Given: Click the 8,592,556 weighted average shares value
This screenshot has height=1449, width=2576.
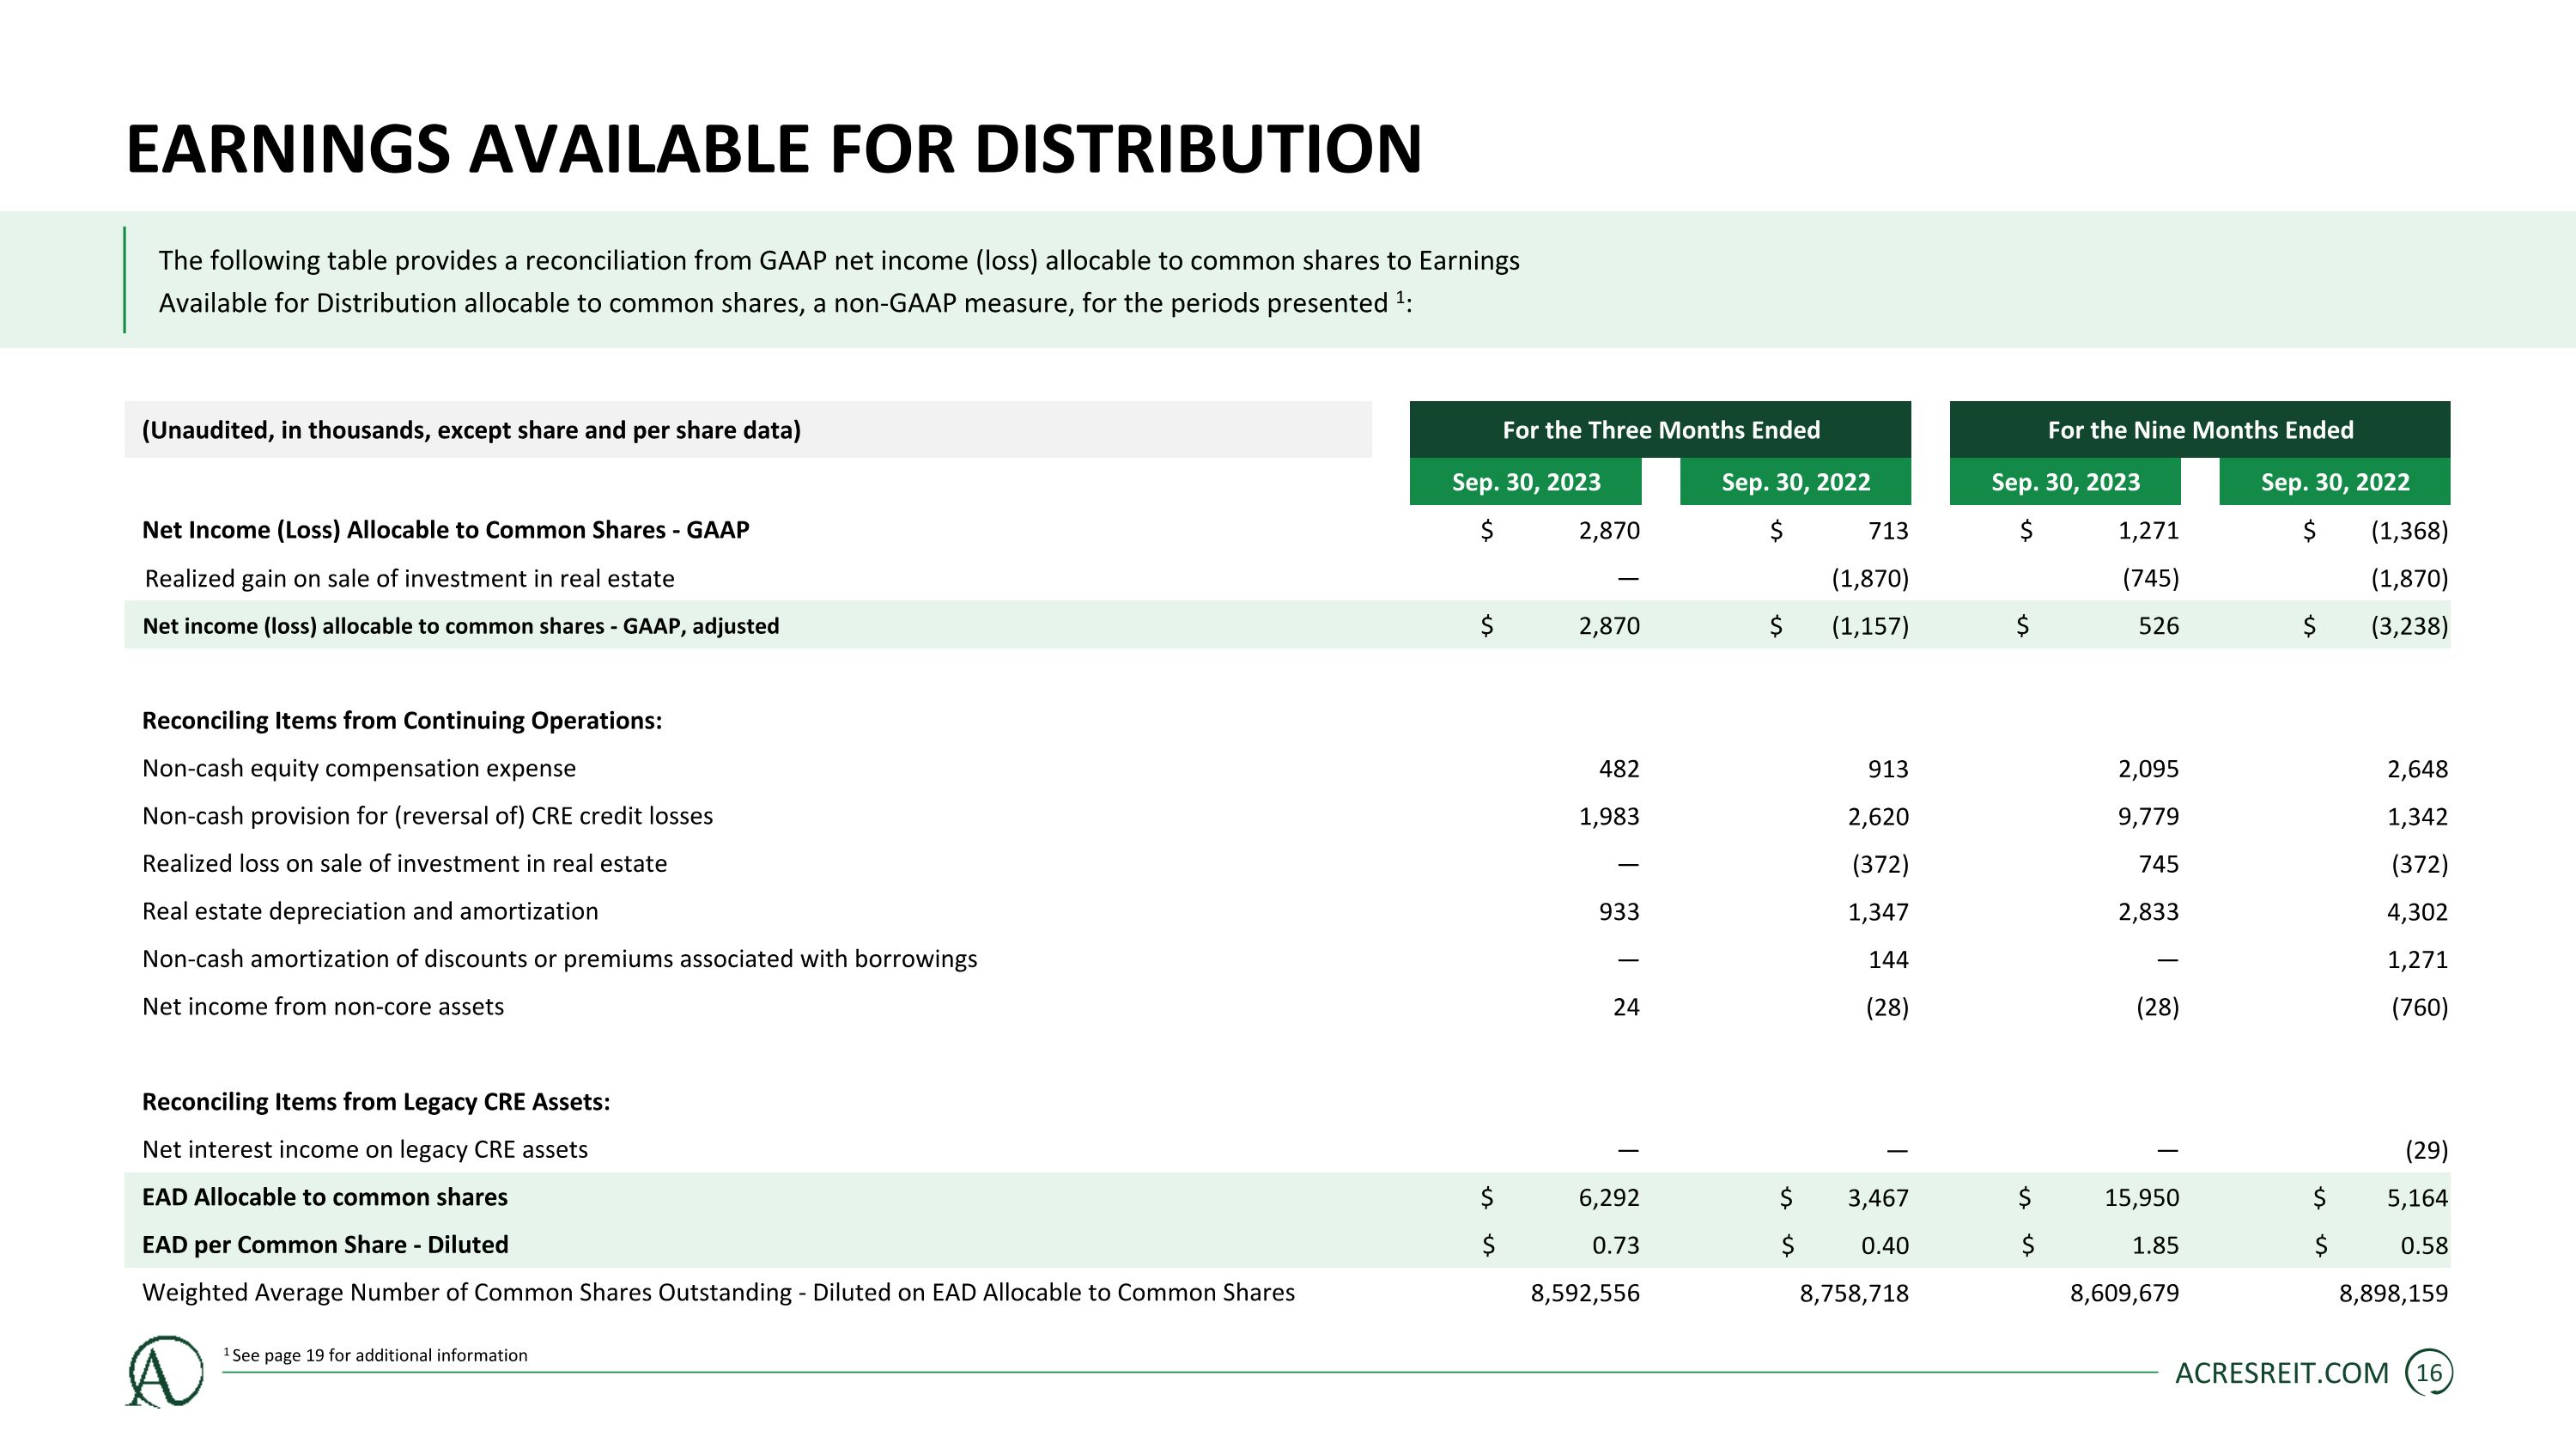Looking at the screenshot, I should 1585,1293.
